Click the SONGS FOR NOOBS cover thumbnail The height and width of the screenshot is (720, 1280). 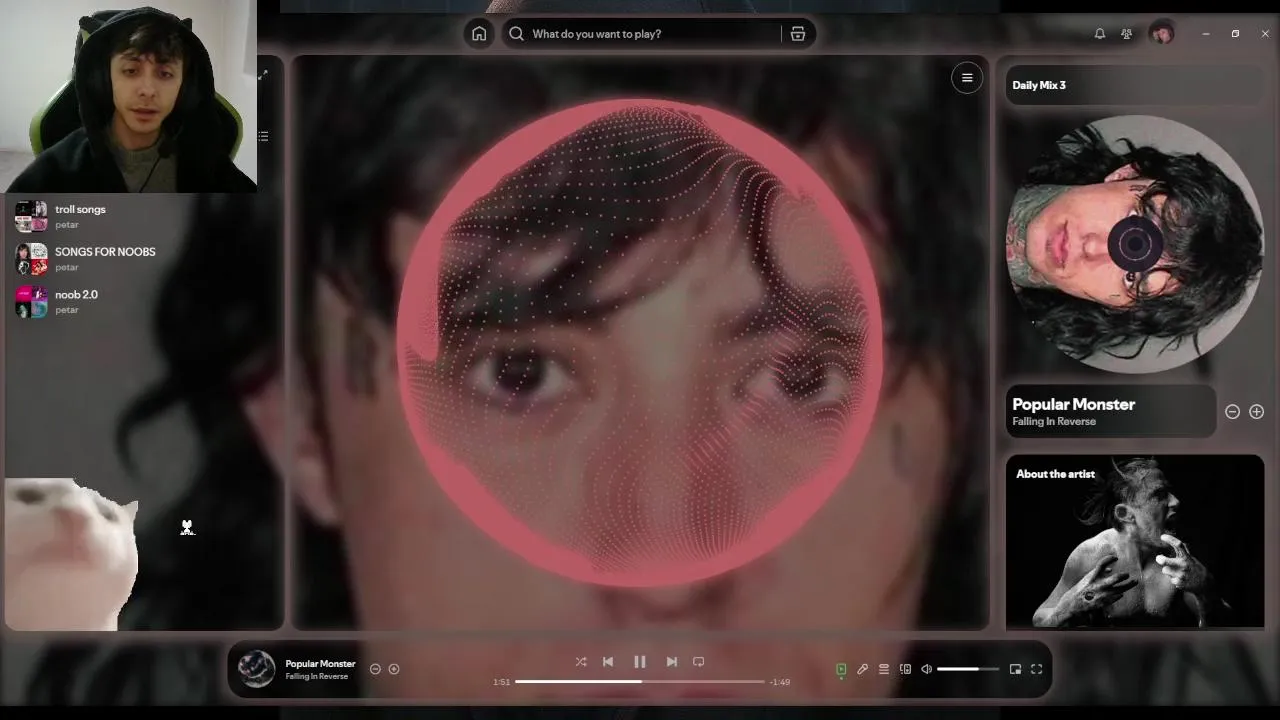(31, 259)
